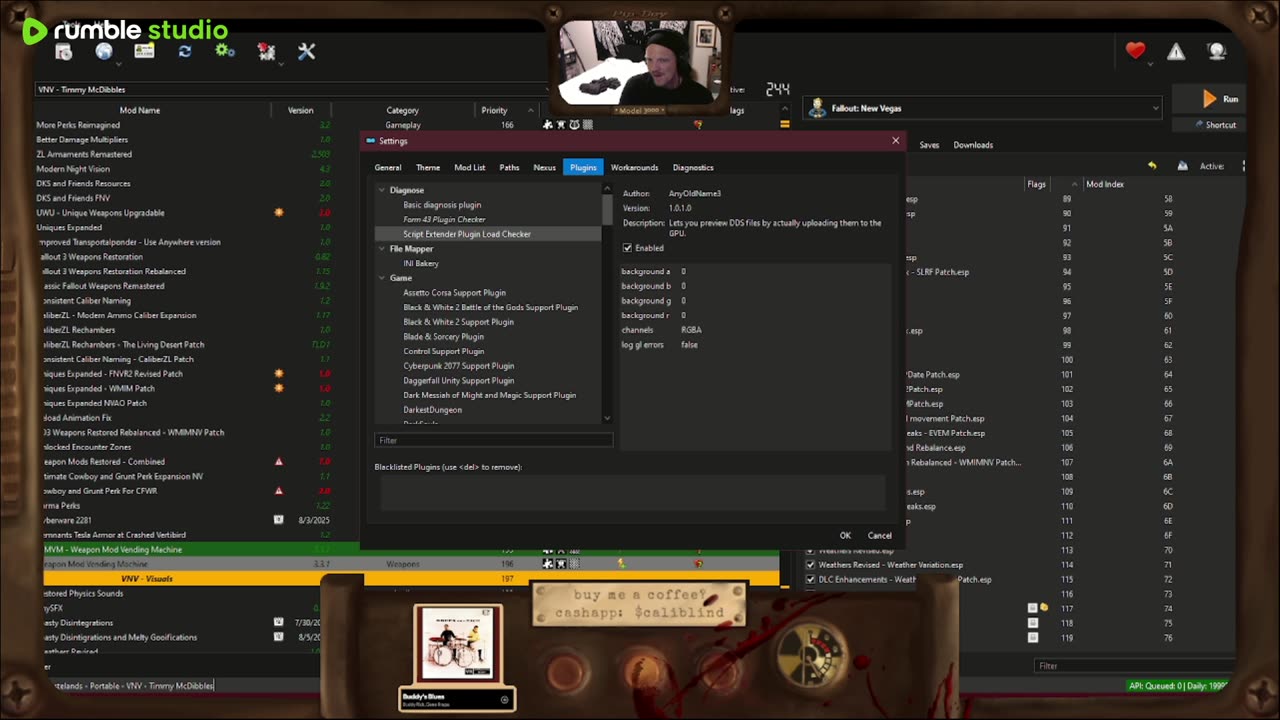This screenshot has width=1280, height=720.
Task: Open the install mod from archive icon
Action: pos(64,52)
